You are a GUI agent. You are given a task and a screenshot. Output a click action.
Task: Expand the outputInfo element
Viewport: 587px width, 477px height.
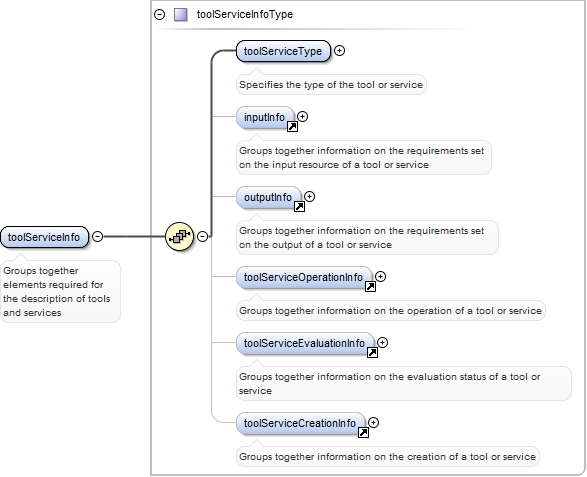click(309, 196)
